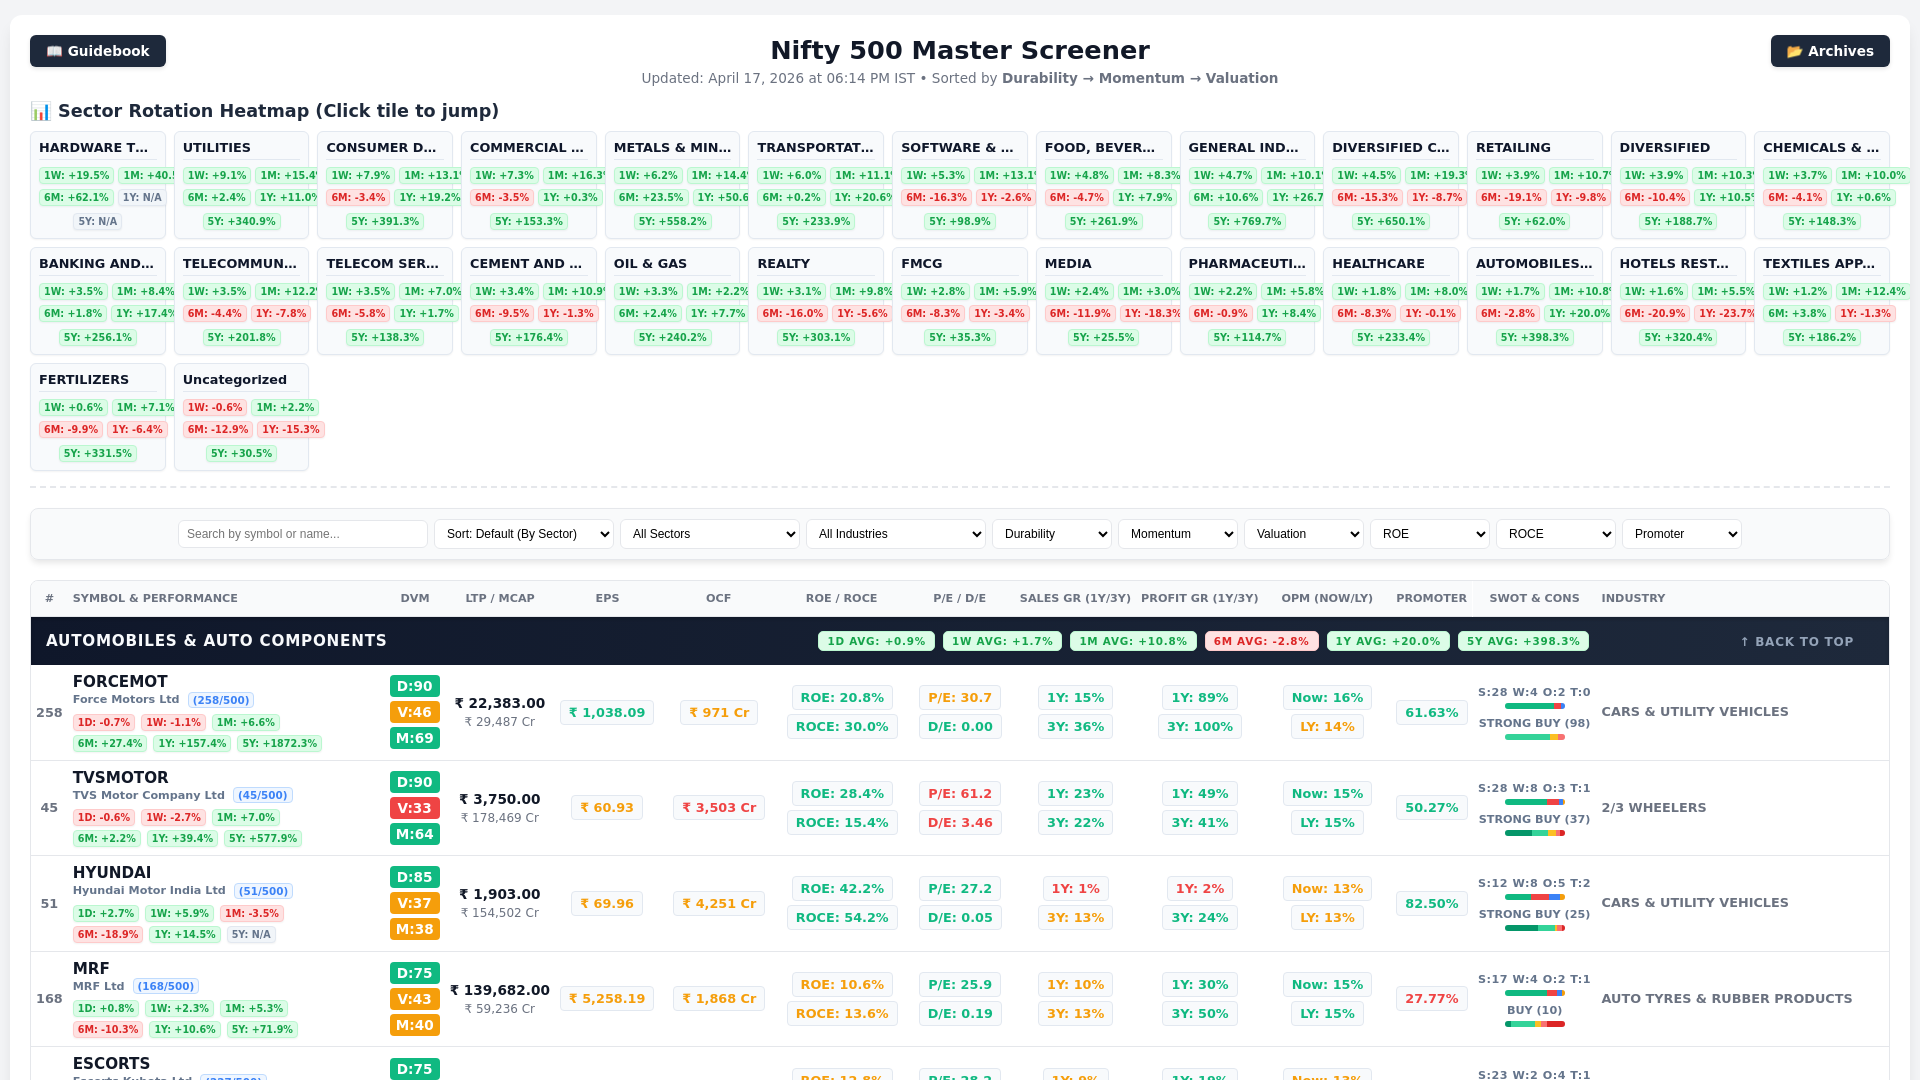Open the ROE filter dropdown
Screen dimensions: 1920x1080
click(1430, 534)
